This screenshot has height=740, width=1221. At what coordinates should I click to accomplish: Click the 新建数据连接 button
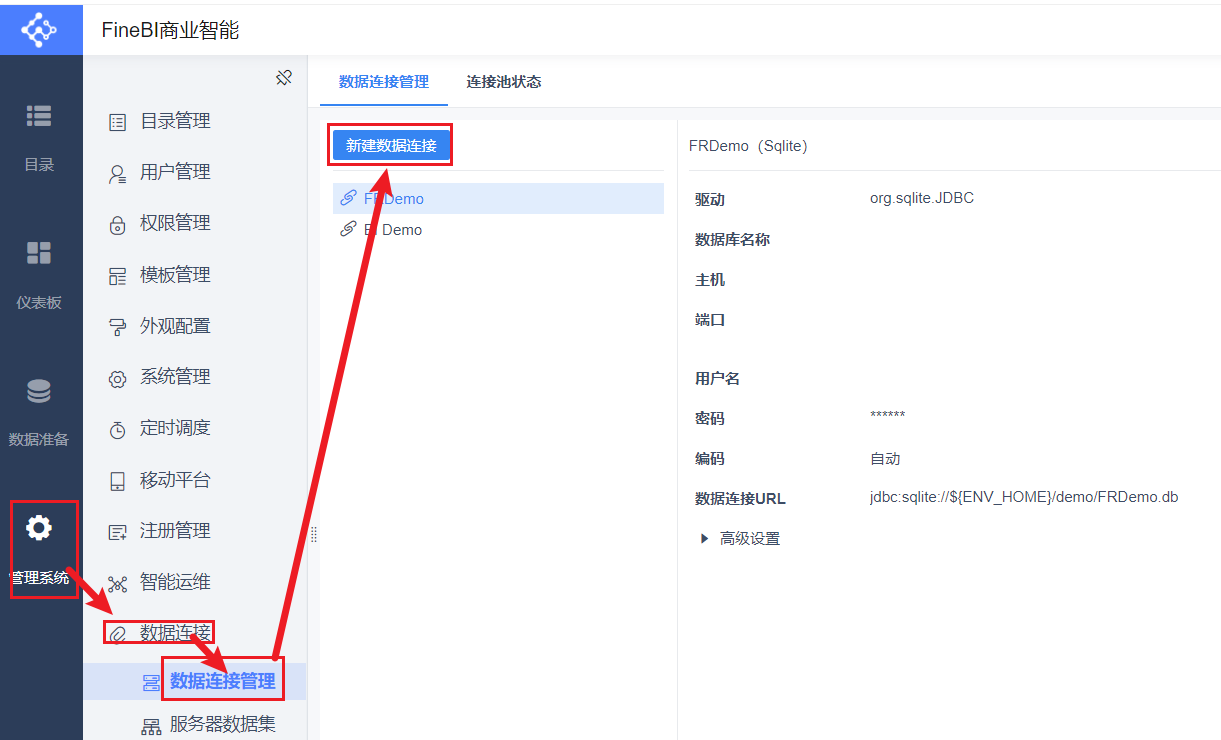tap(391, 146)
